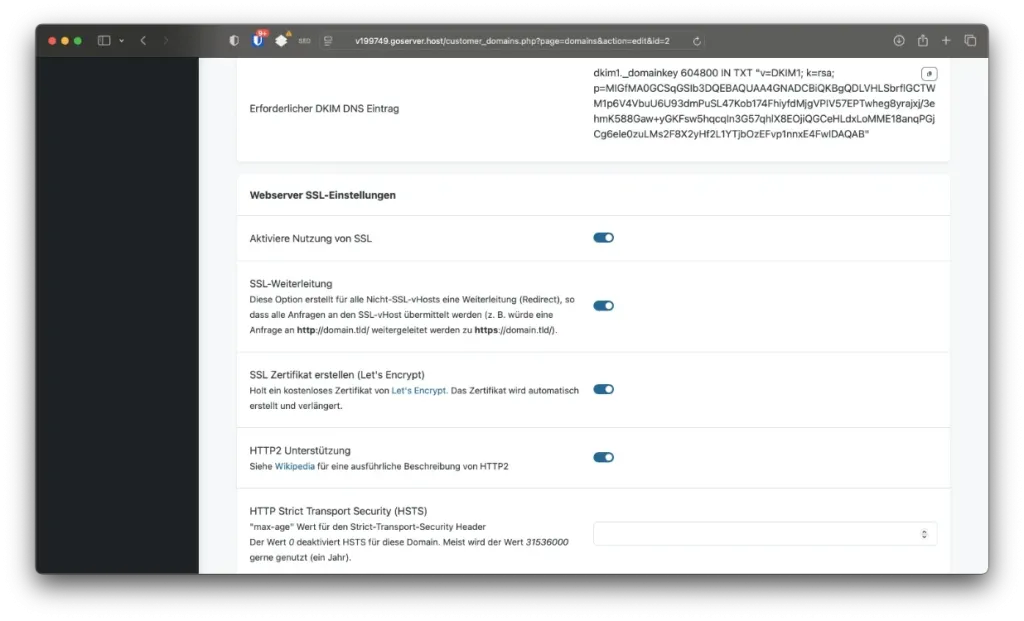Turn off the SSL-Weiterleitung switch
The height and width of the screenshot is (621, 1024).
point(603,305)
